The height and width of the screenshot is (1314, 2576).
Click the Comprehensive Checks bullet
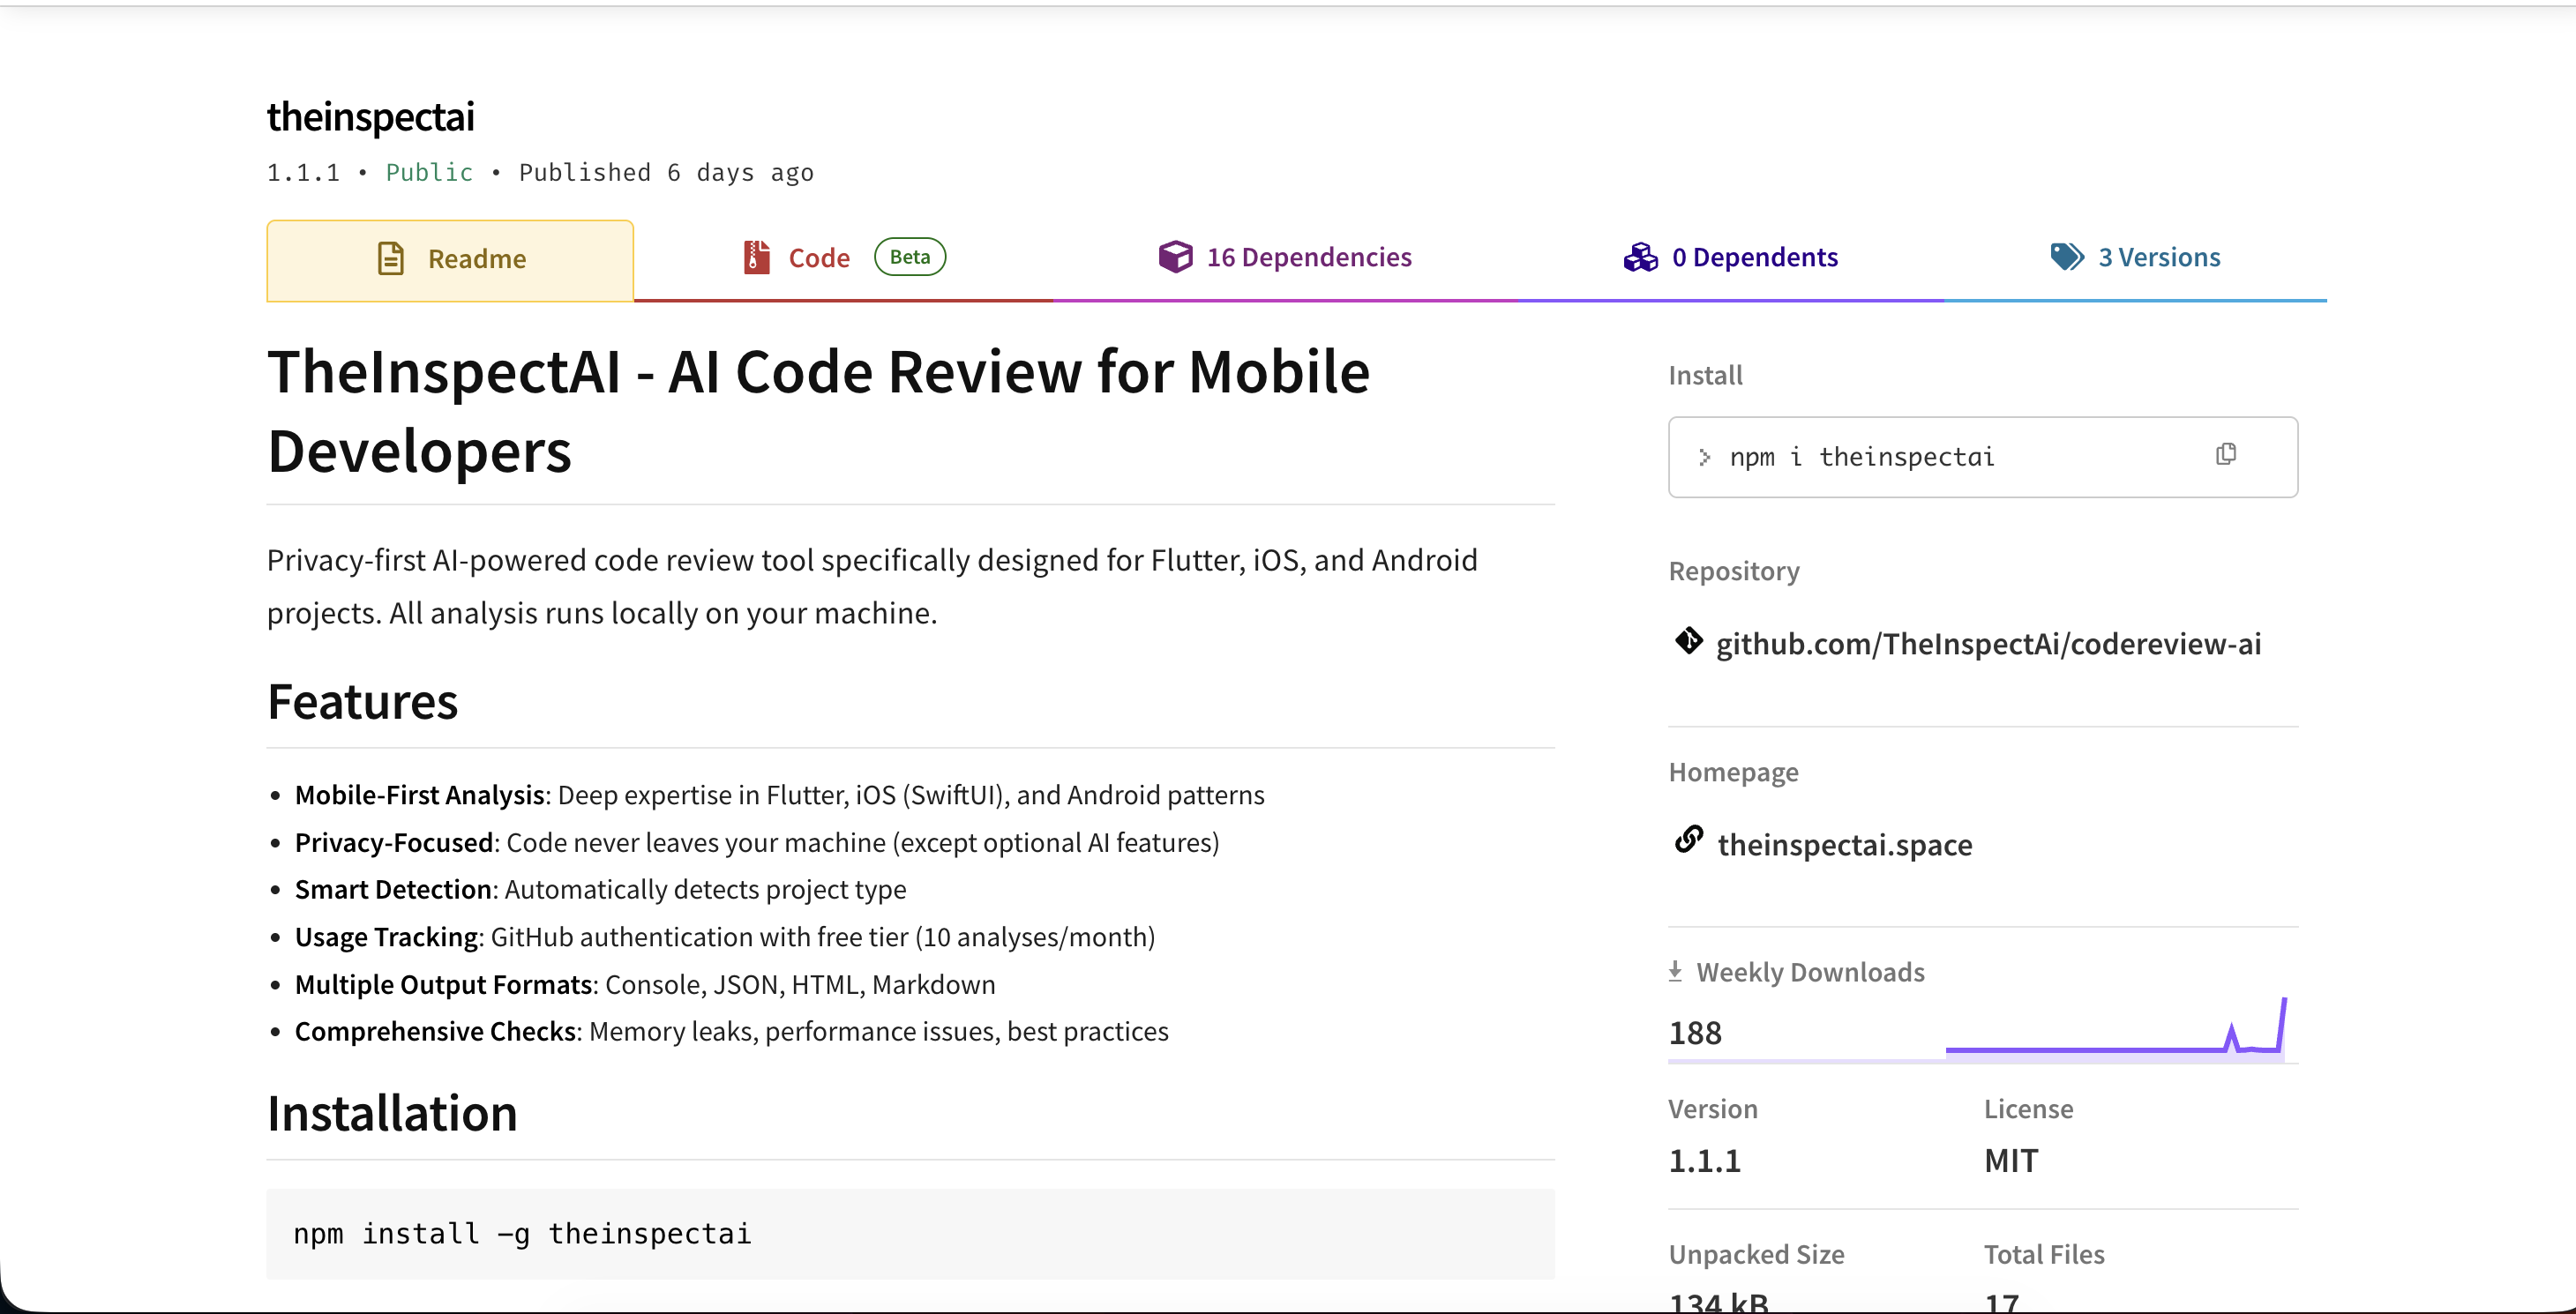pos(731,1032)
